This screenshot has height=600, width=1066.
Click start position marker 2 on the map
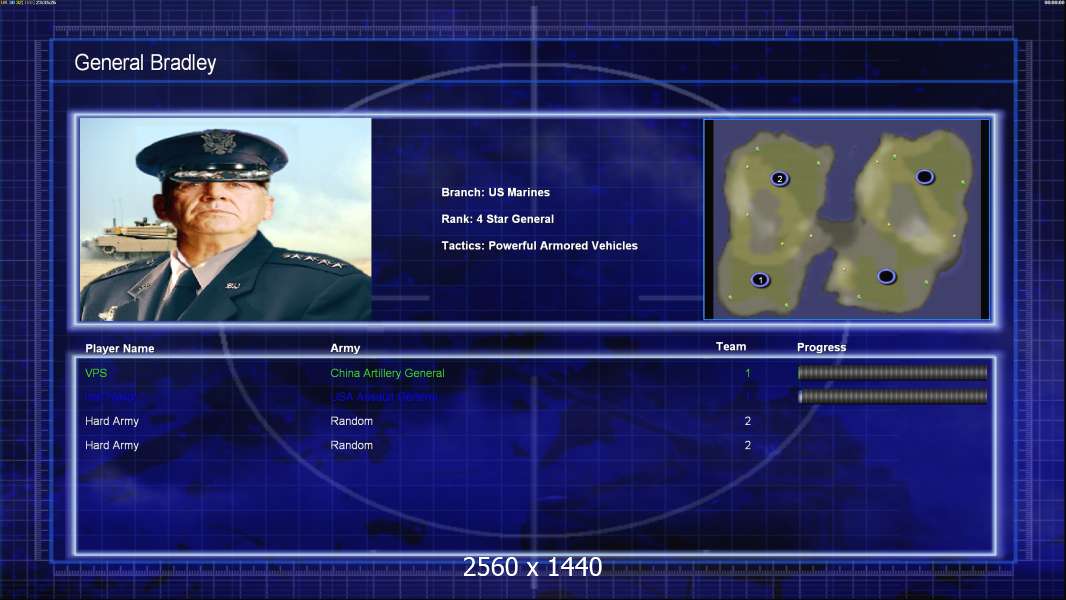(x=780, y=179)
